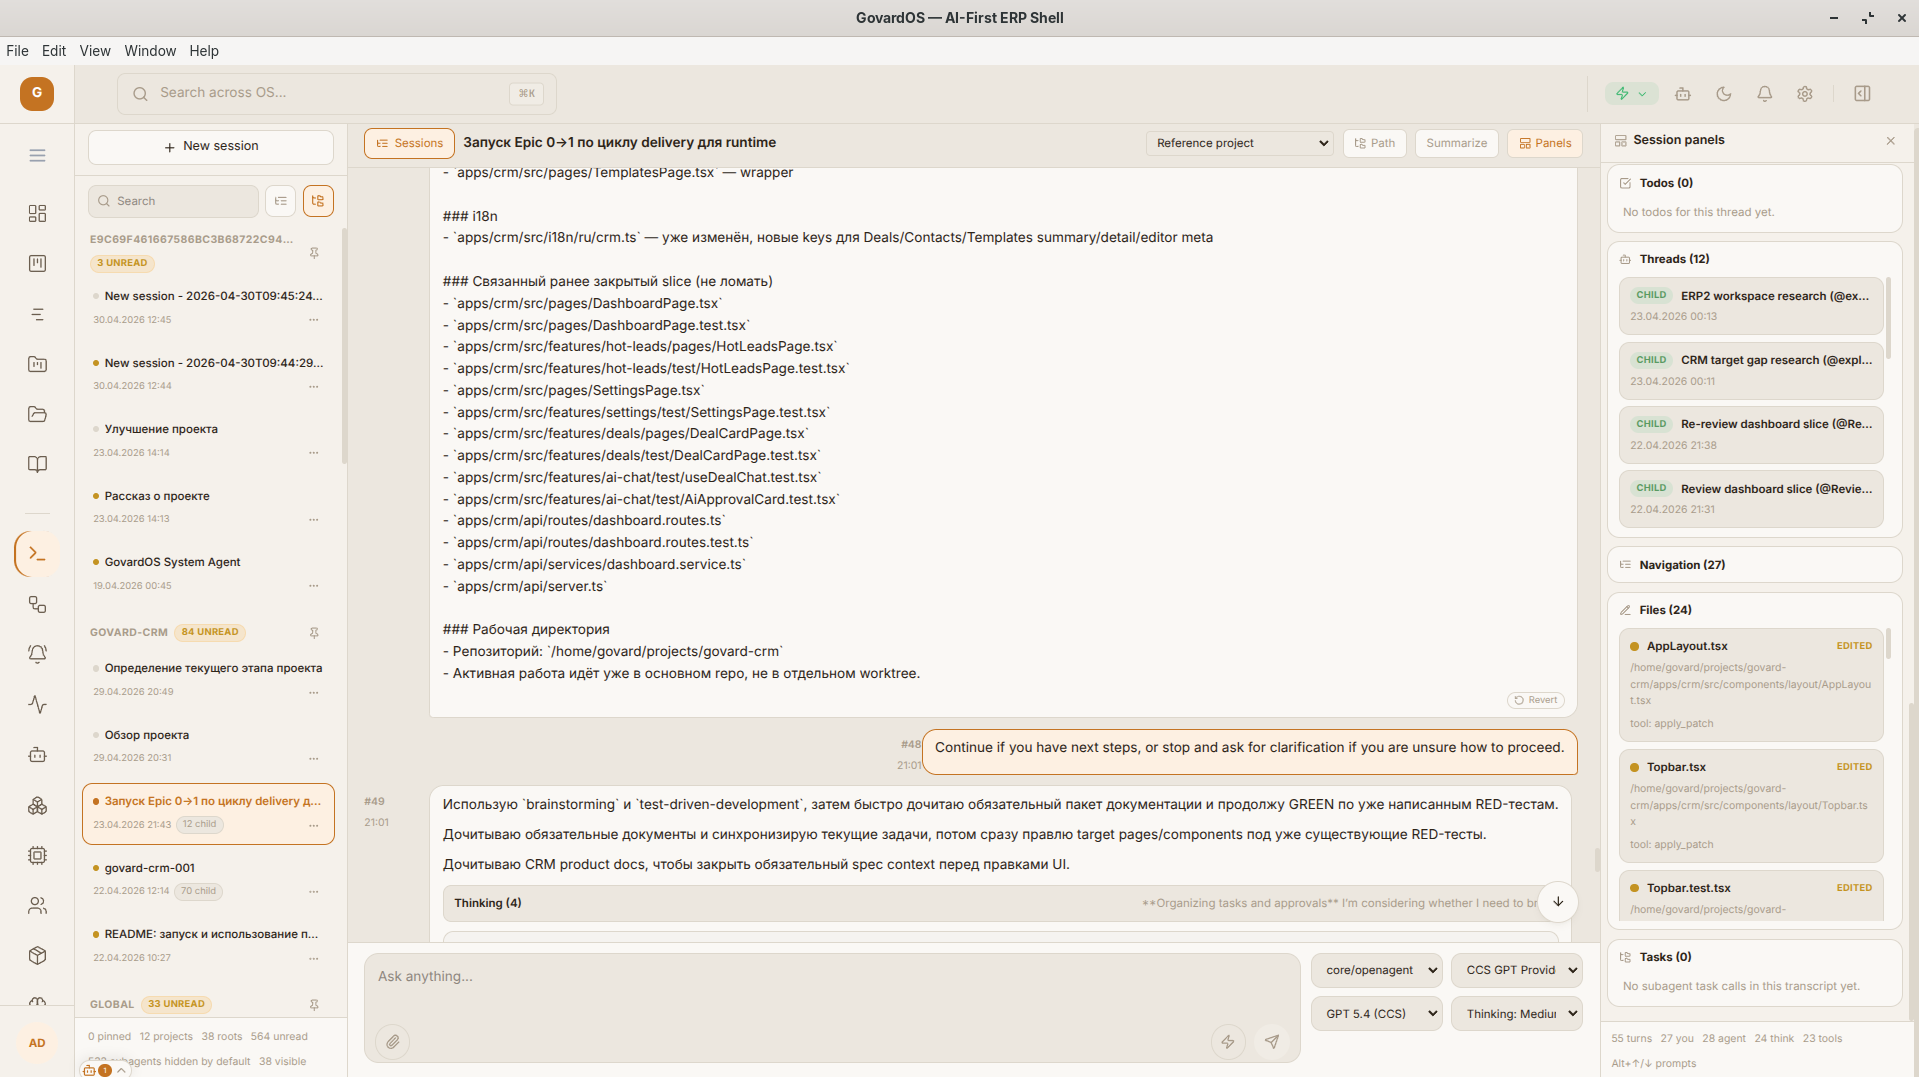Click the G organization avatar
This screenshot has height=1077, width=1919.
(37, 93)
